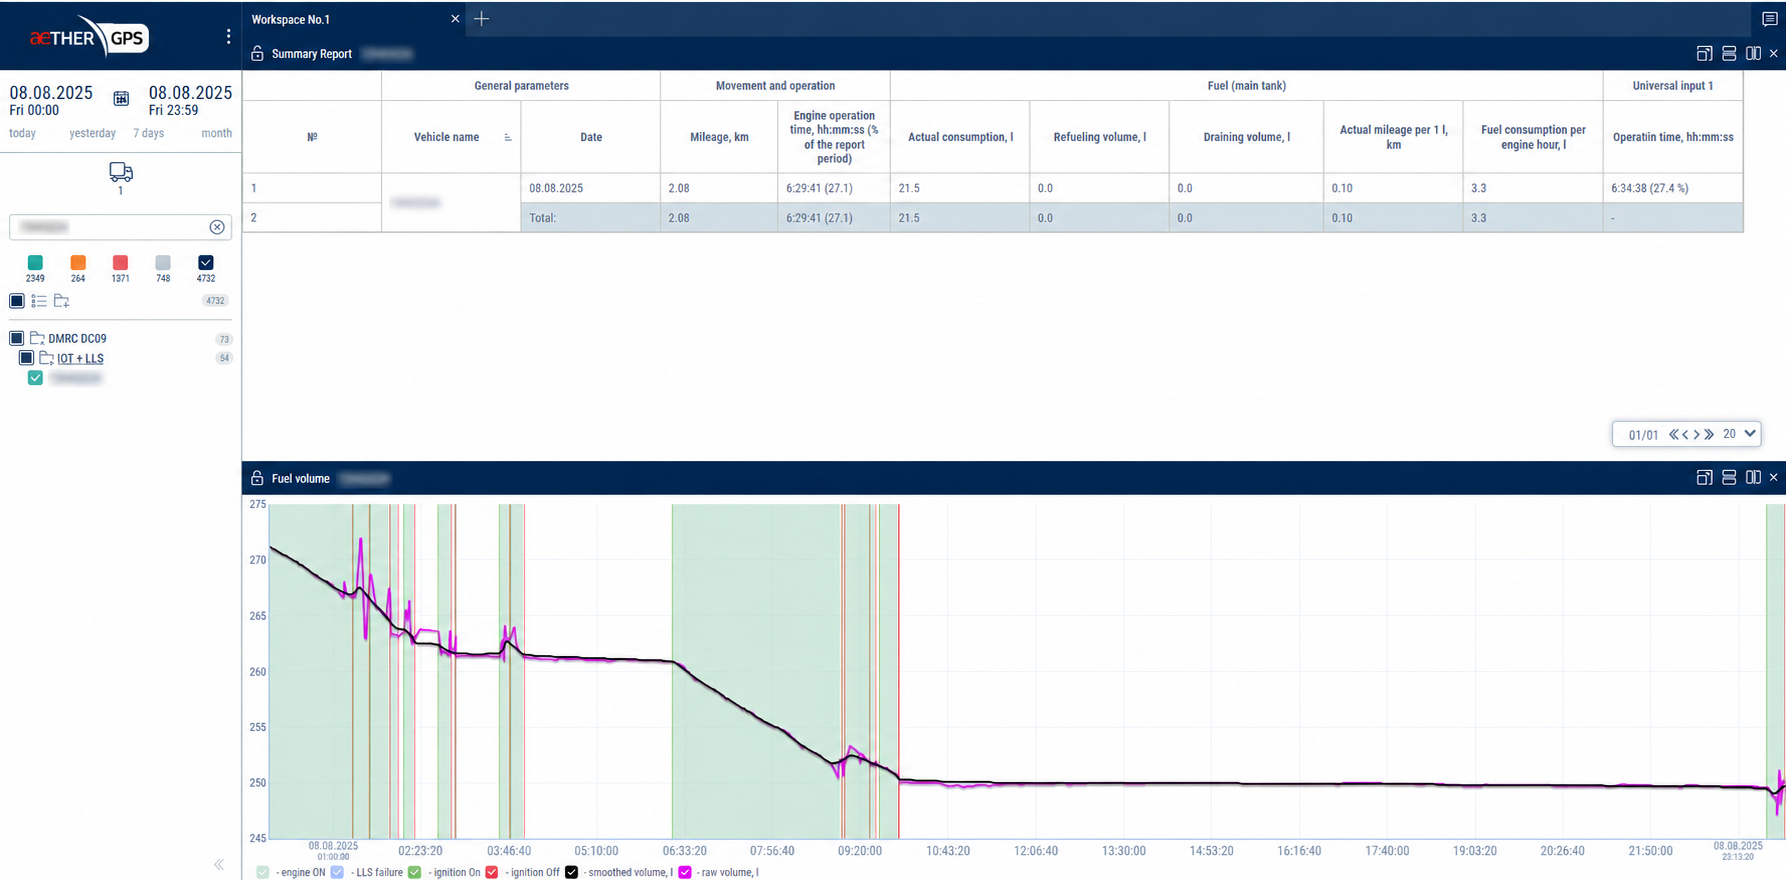Filter by orange status 264

(x=78, y=263)
